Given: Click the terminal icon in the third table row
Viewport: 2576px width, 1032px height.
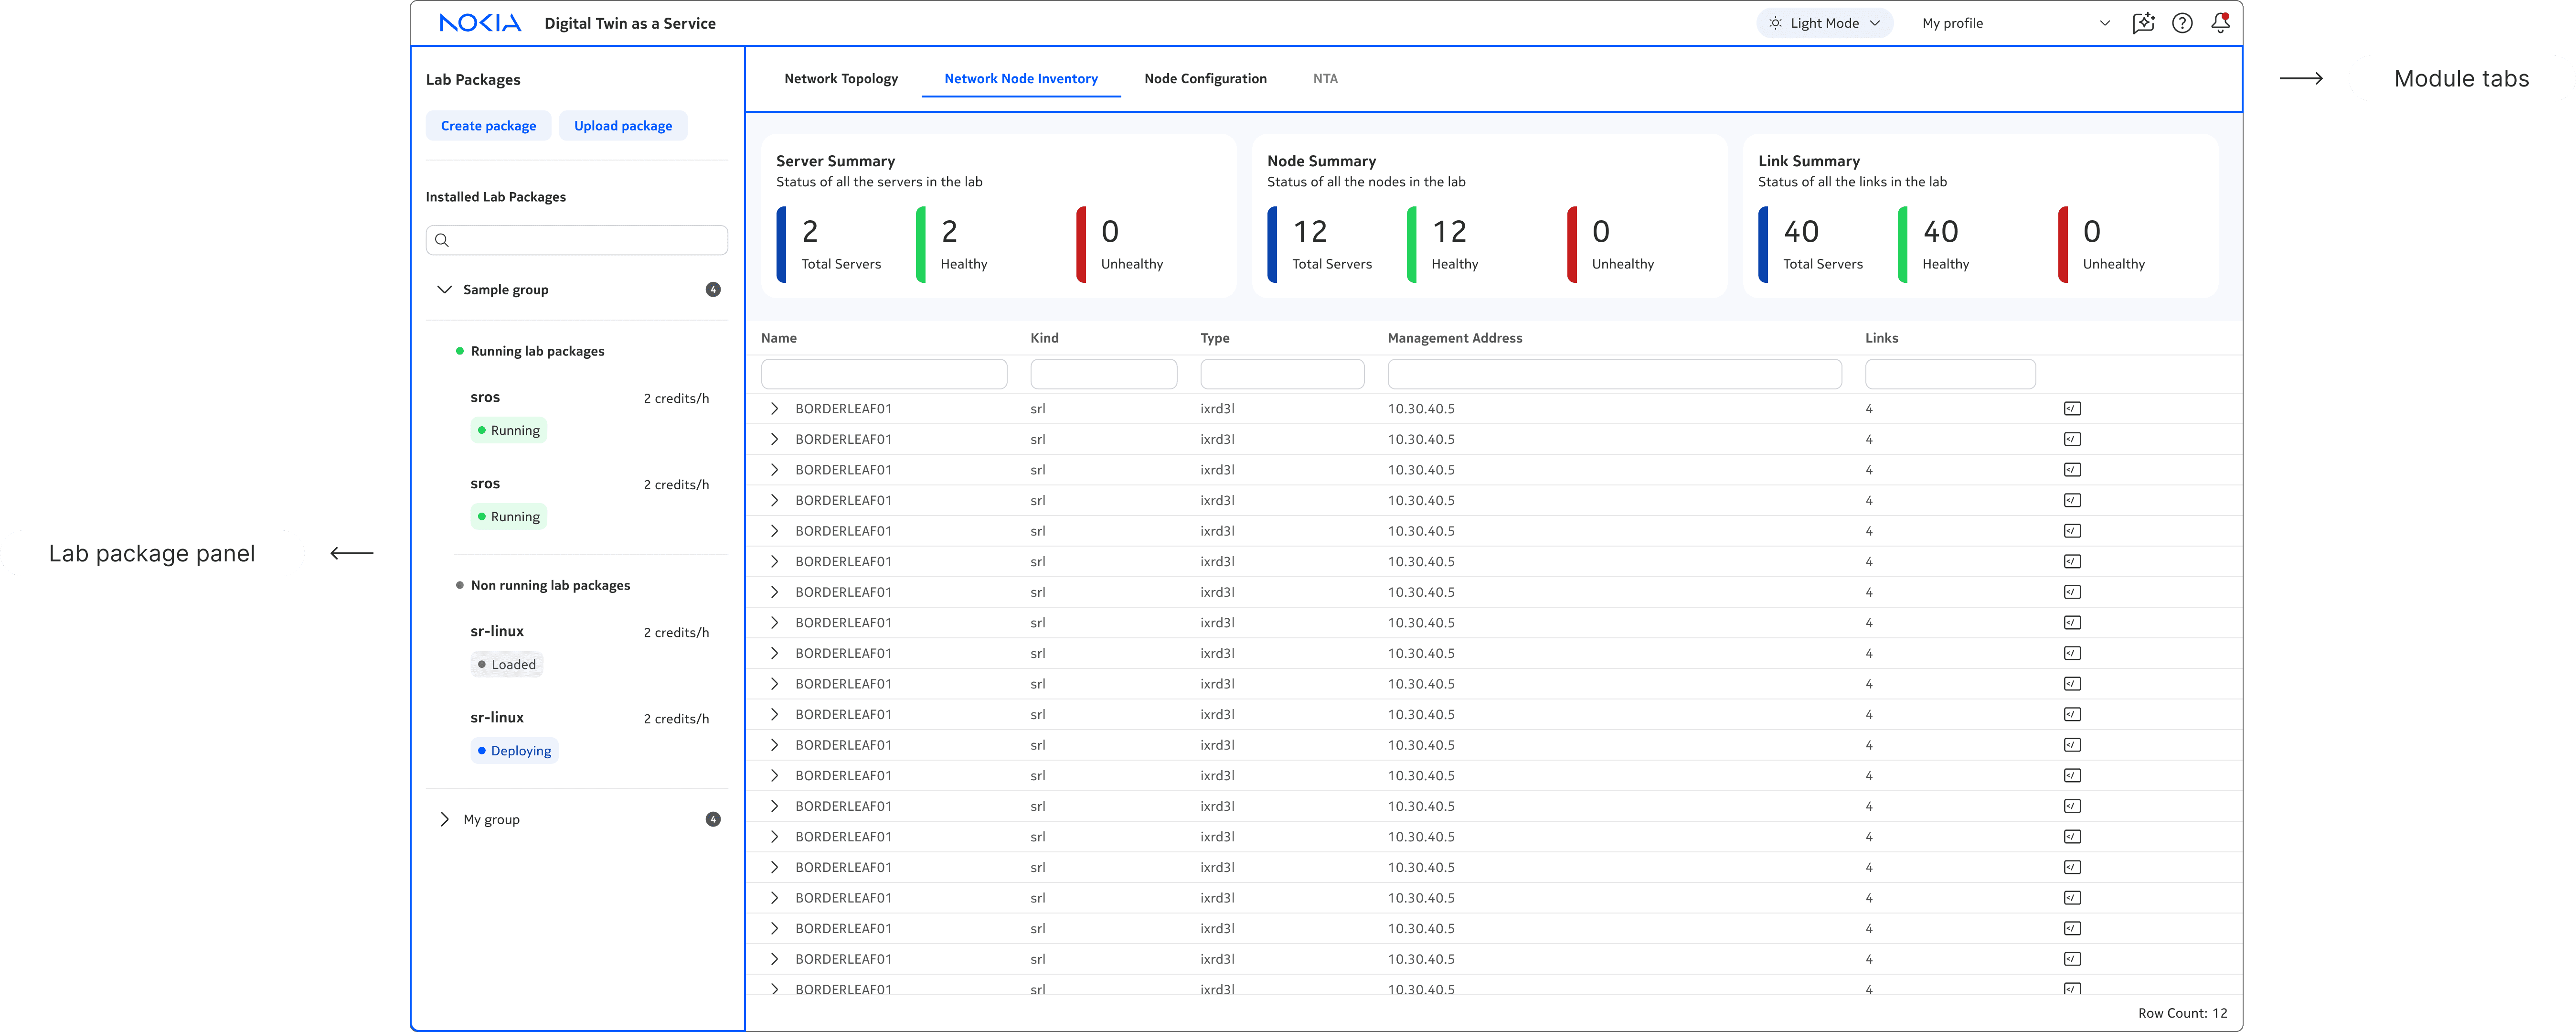Looking at the screenshot, I should click(x=2072, y=469).
